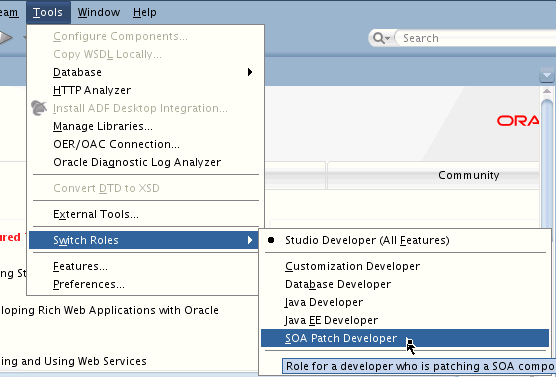Open the Database submenu
The height and width of the screenshot is (377, 556).
(145, 72)
